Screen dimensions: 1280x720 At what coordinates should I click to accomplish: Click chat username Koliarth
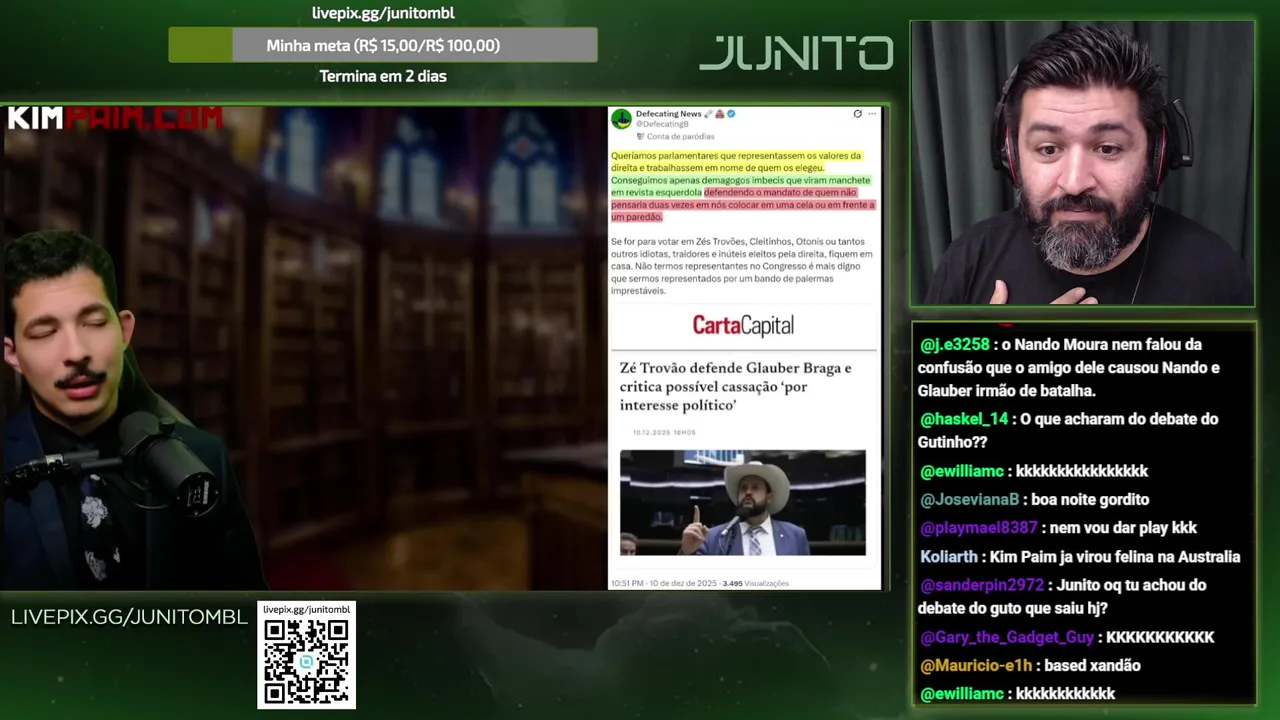949,557
